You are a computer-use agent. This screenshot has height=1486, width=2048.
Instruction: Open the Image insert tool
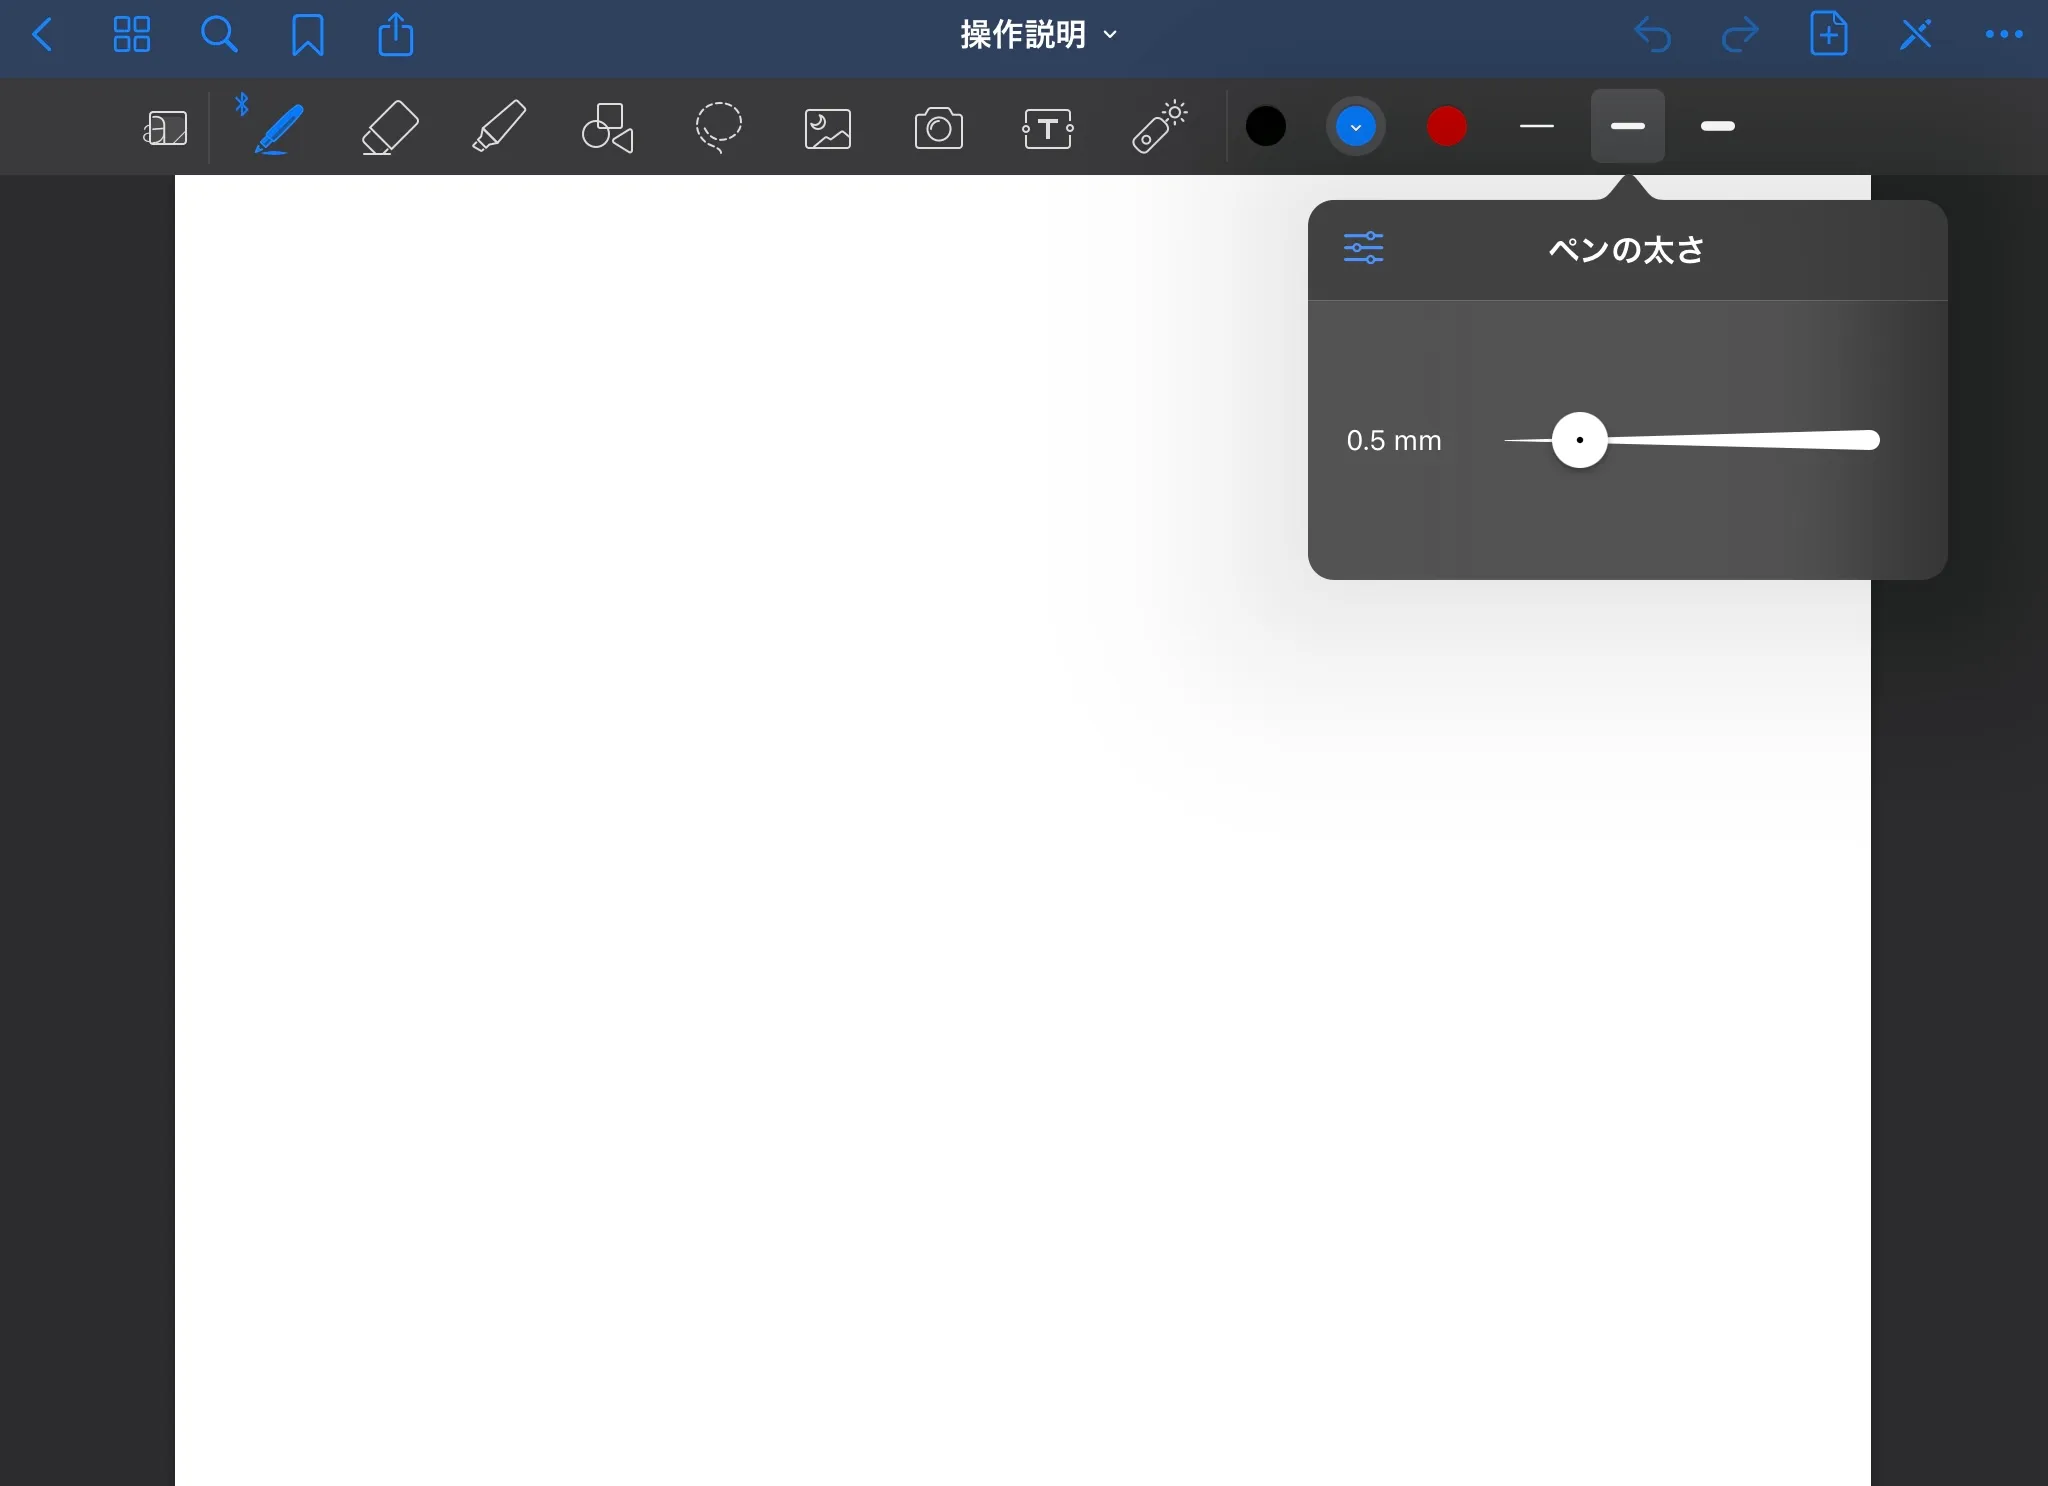coord(828,128)
